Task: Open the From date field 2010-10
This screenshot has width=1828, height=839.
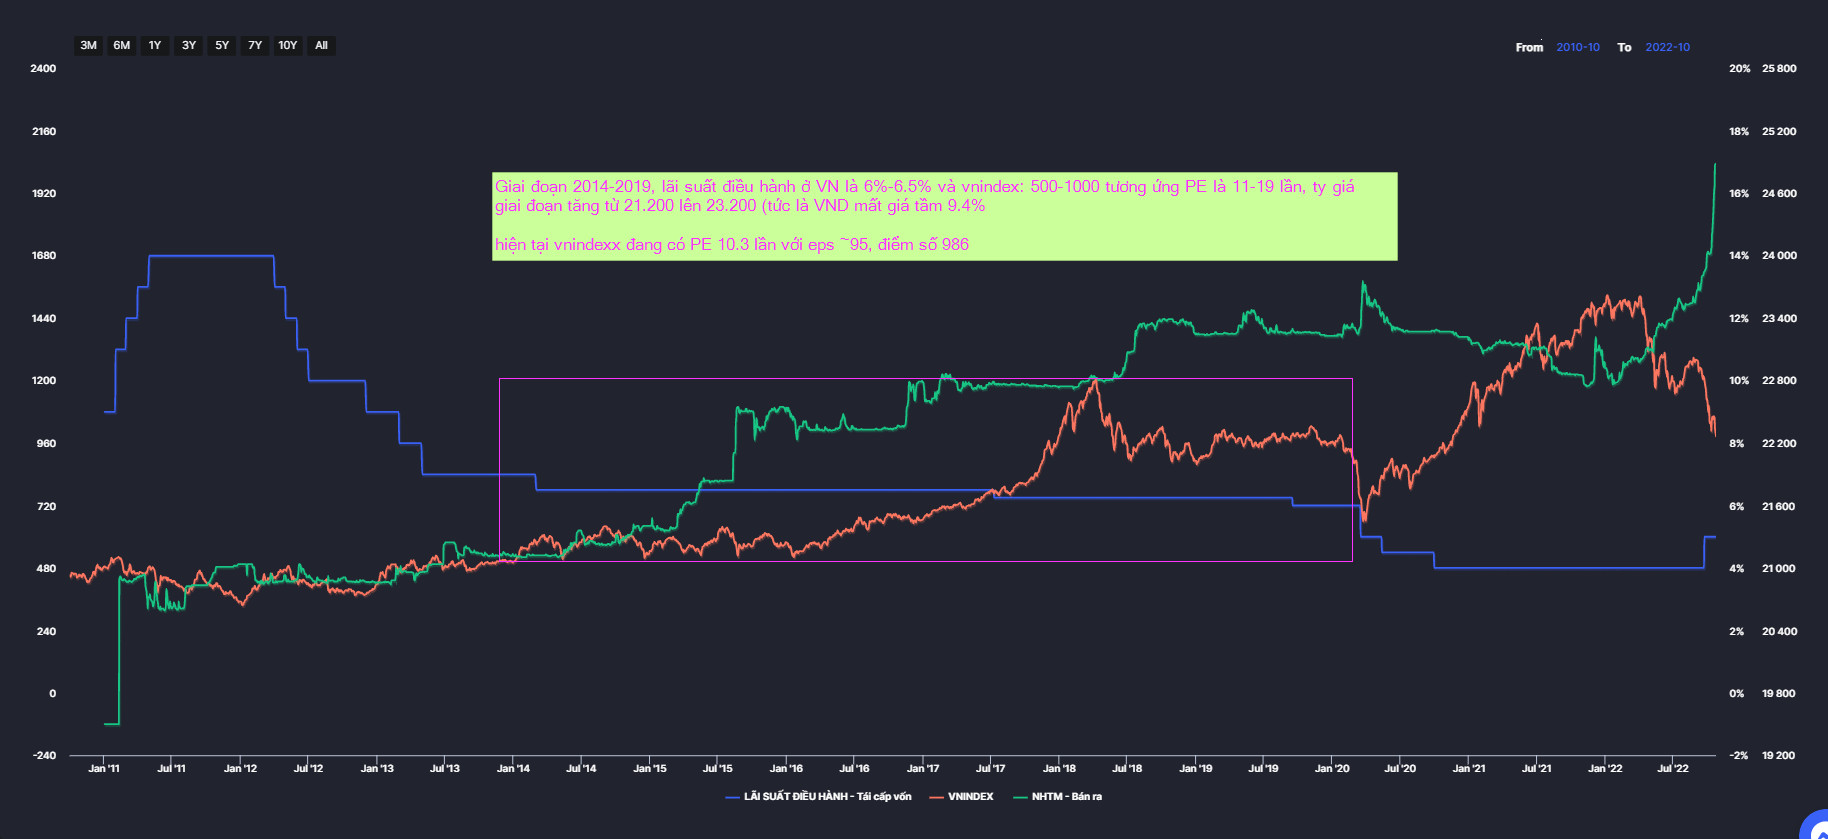Action: click(1577, 47)
